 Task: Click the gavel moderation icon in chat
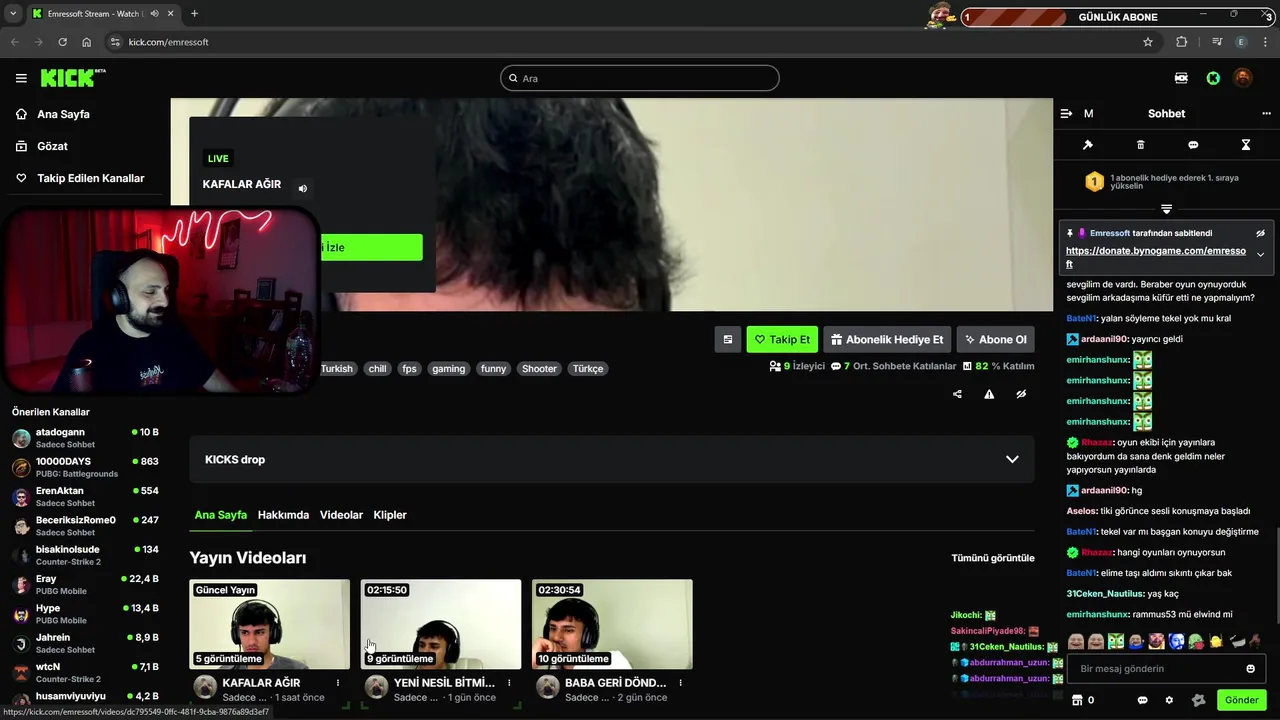(x=1088, y=145)
